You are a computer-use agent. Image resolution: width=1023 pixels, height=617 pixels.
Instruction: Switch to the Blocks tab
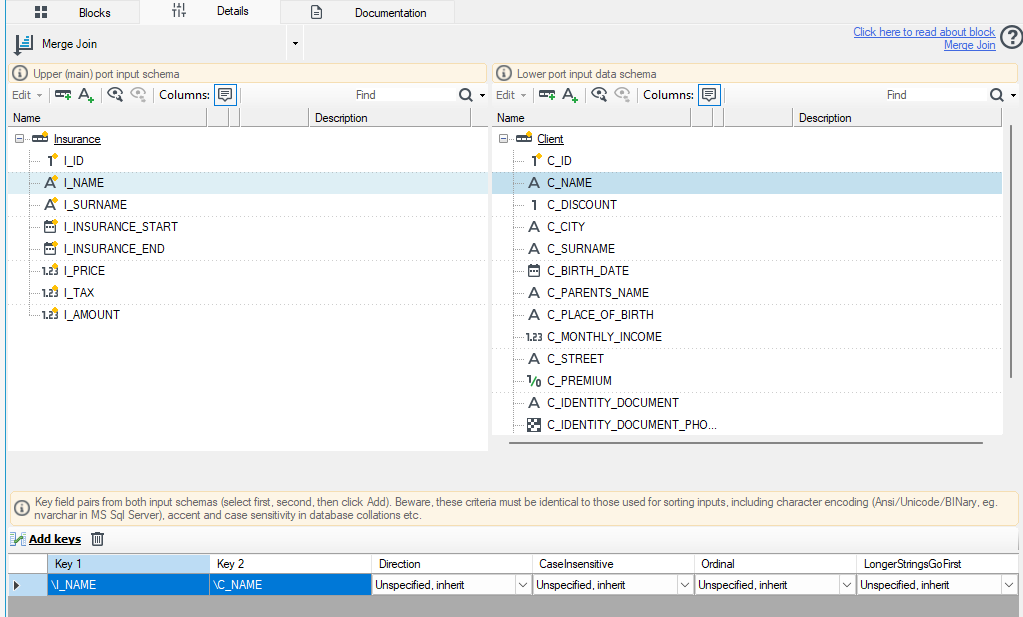point(72,12)
